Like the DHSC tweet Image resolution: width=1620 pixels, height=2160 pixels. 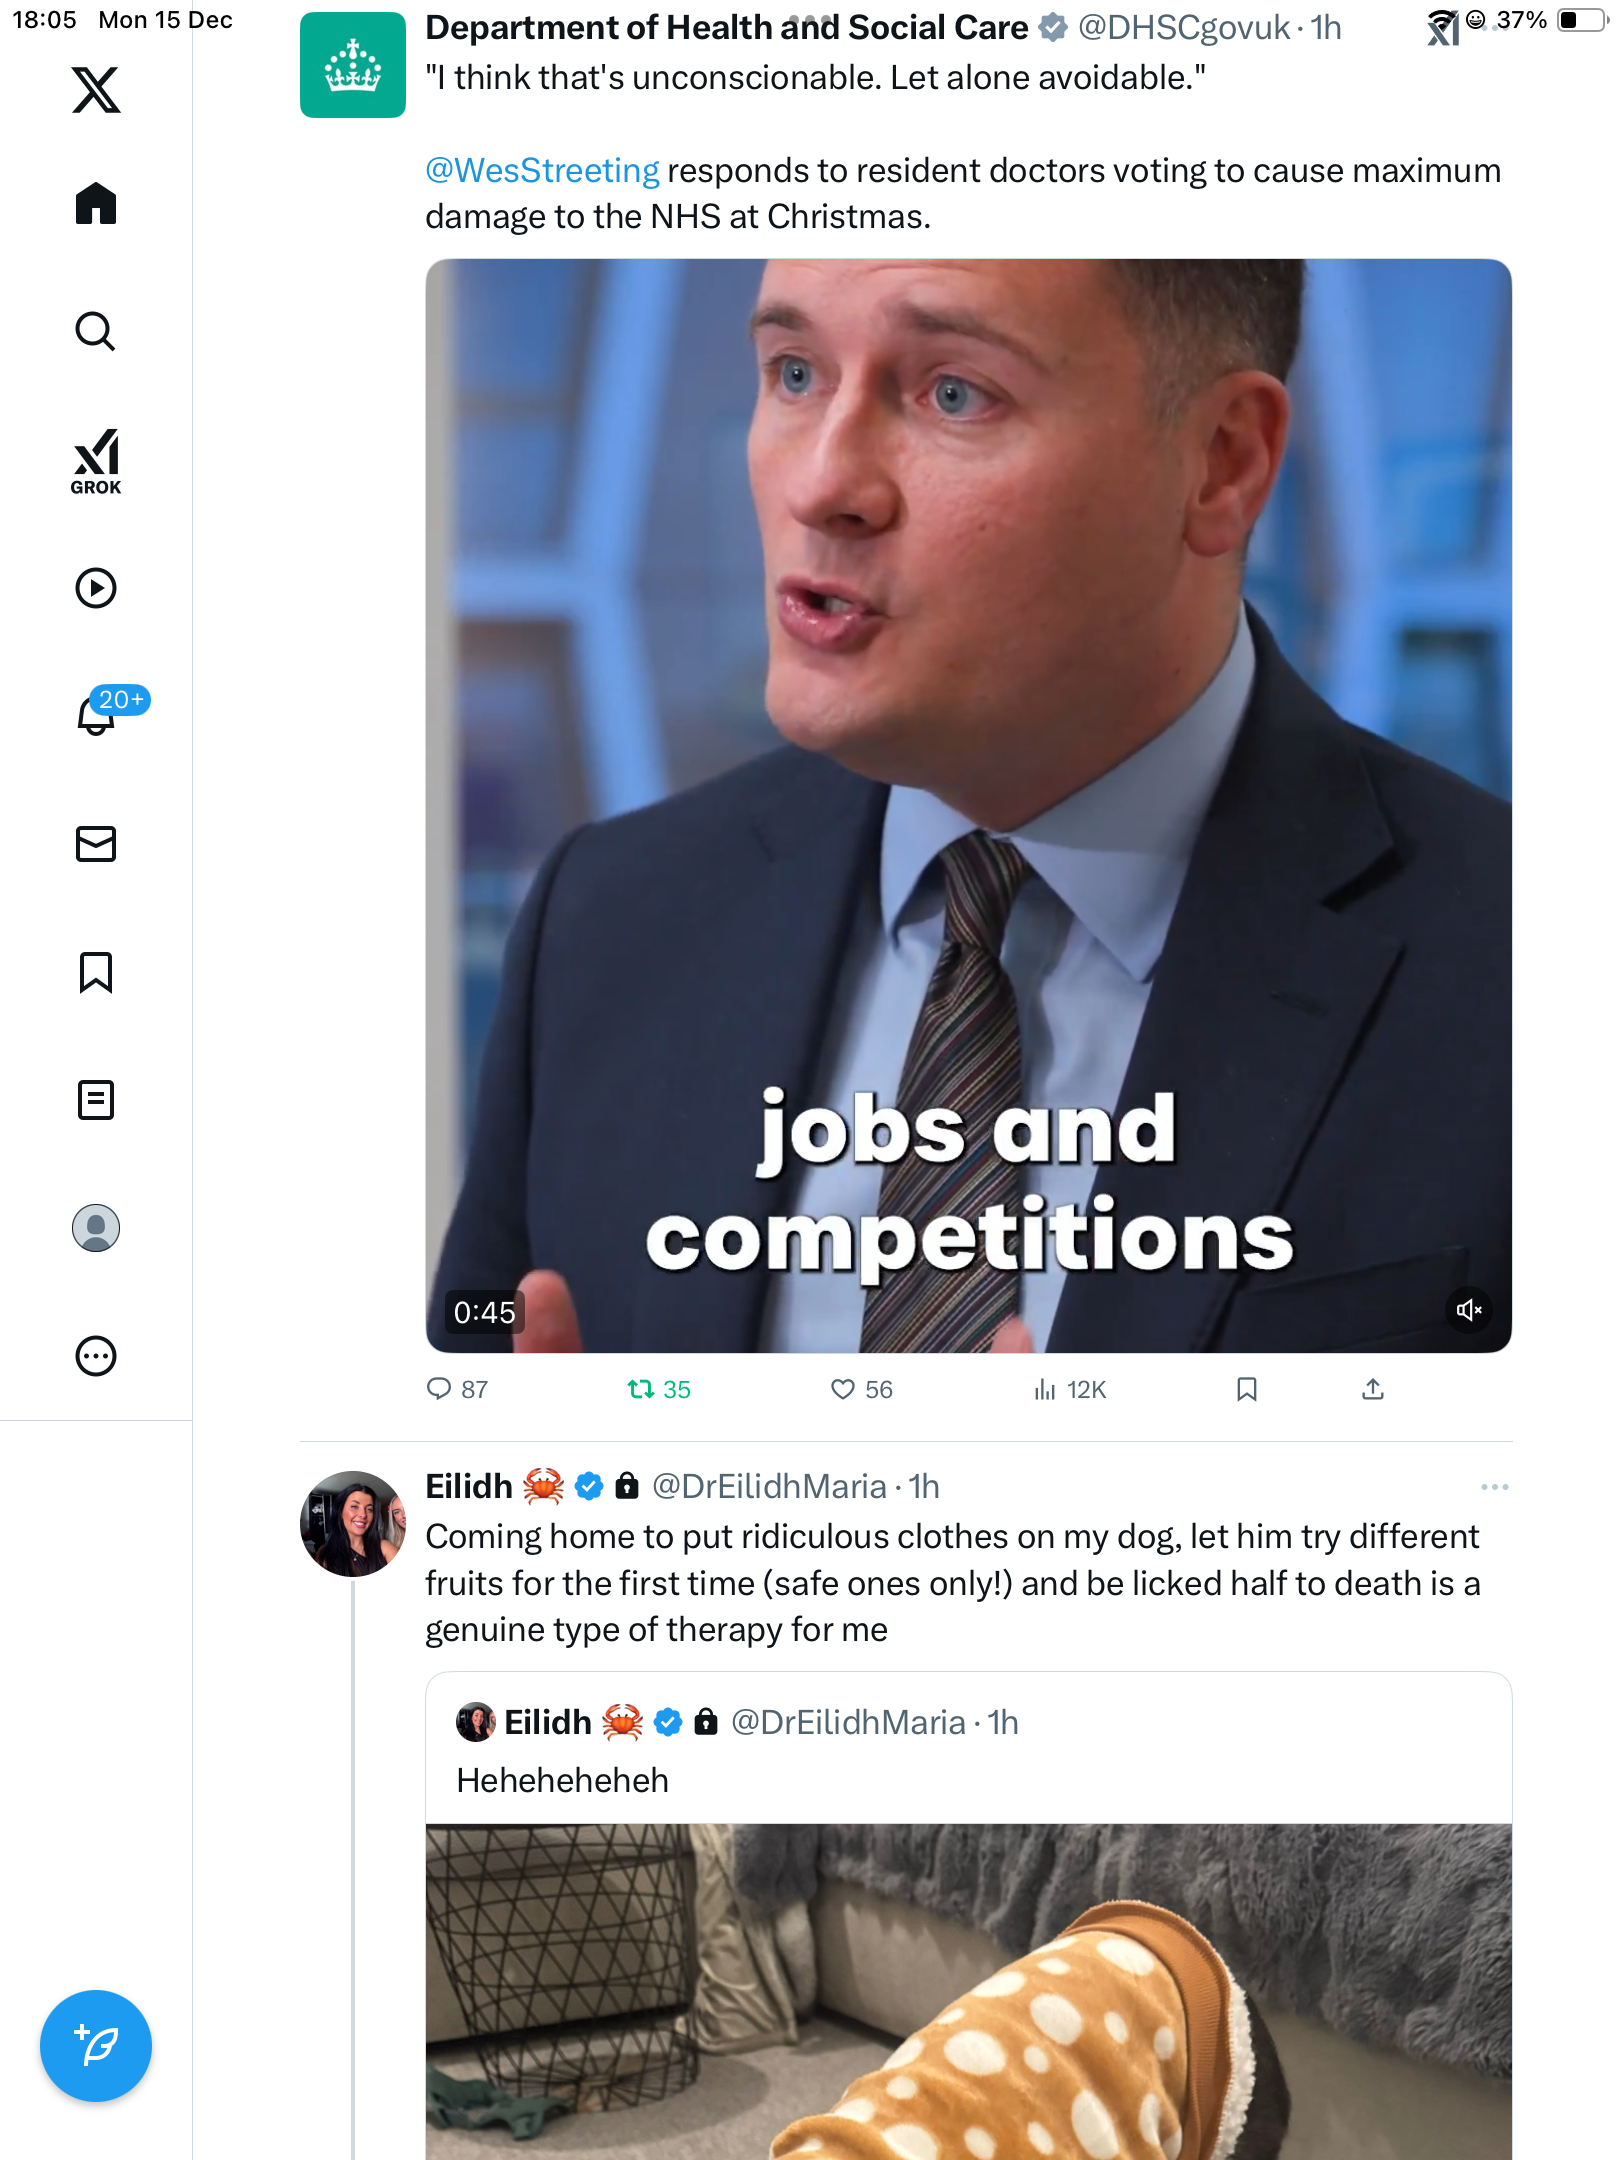[843, 1389]
